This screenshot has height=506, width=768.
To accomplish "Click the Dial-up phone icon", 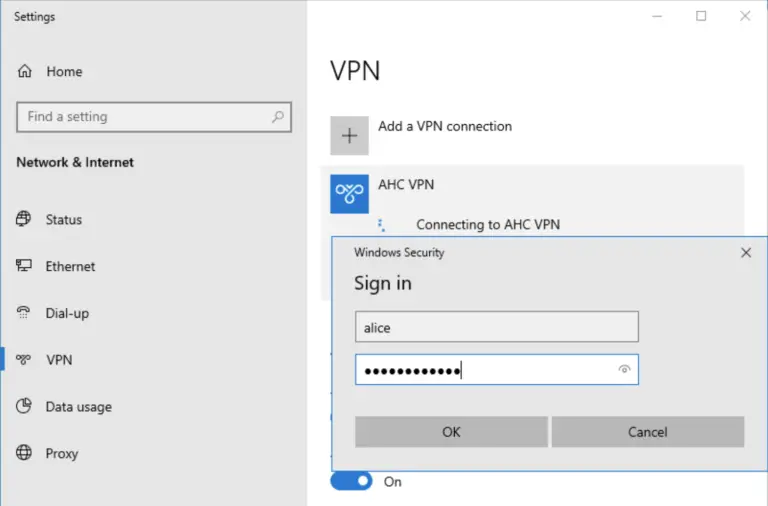I will coord(24,313).
